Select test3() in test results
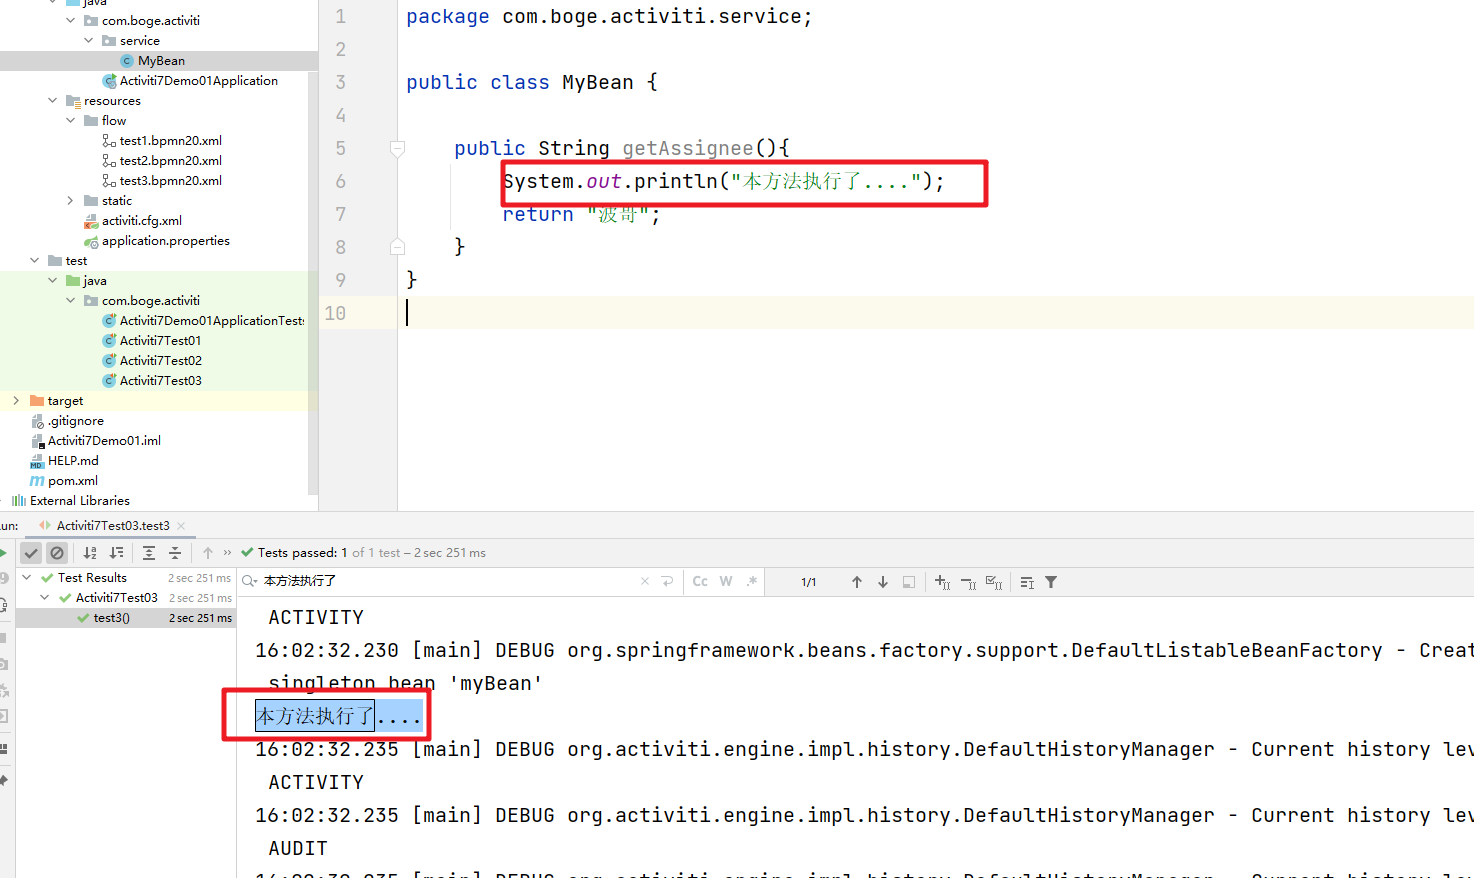 pos(111,618)
